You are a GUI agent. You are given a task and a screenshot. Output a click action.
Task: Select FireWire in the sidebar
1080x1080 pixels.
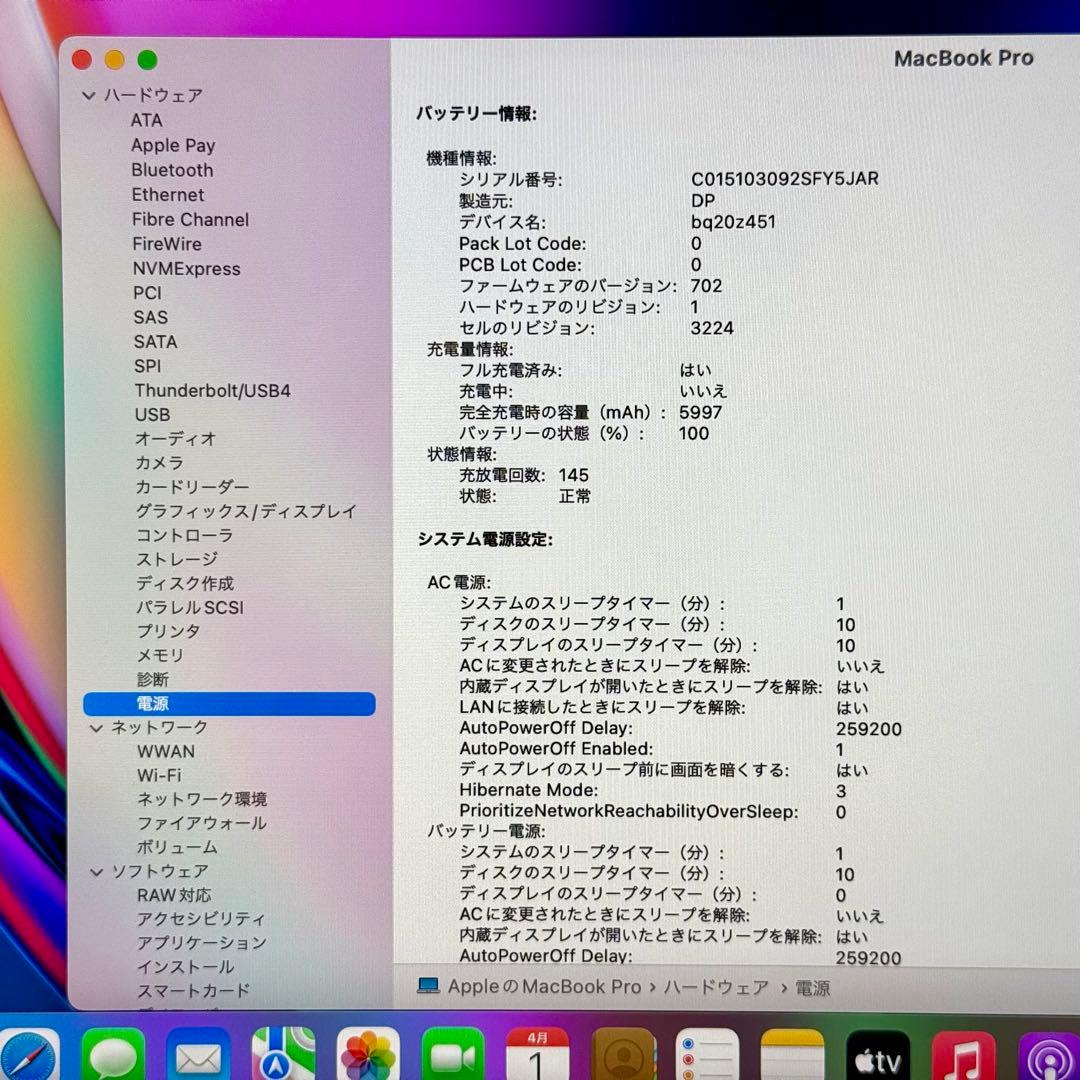(167, 244)
